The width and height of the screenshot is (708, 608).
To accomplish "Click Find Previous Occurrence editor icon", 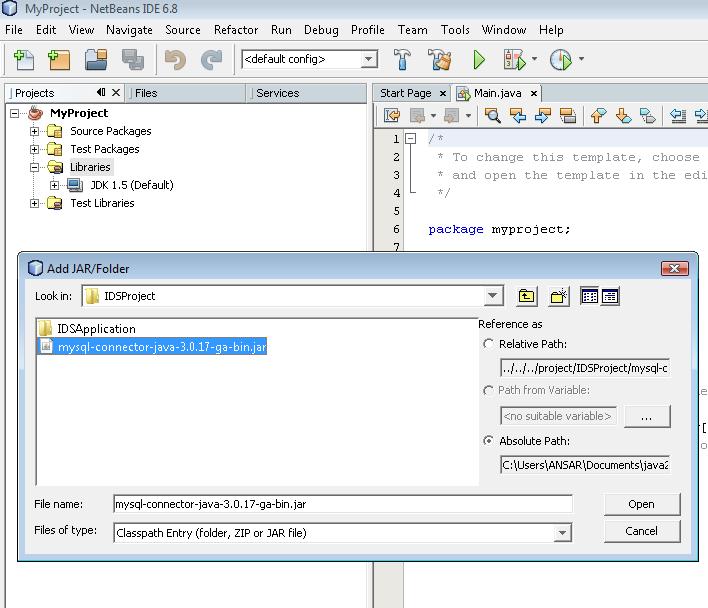I will [517, 116].
